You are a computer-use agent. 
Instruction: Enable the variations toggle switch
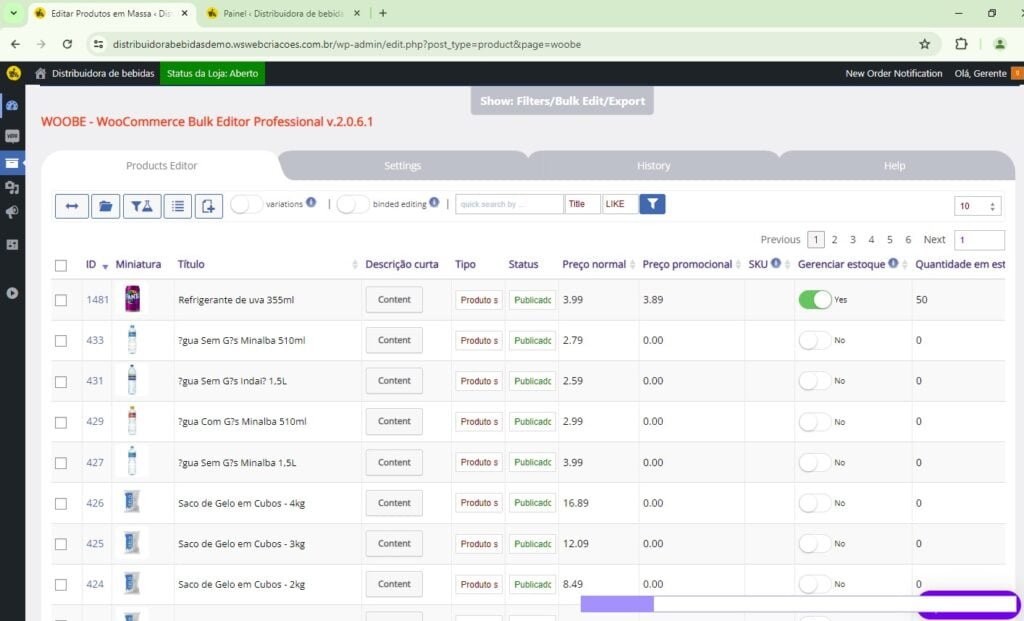[x=246, y=204]
